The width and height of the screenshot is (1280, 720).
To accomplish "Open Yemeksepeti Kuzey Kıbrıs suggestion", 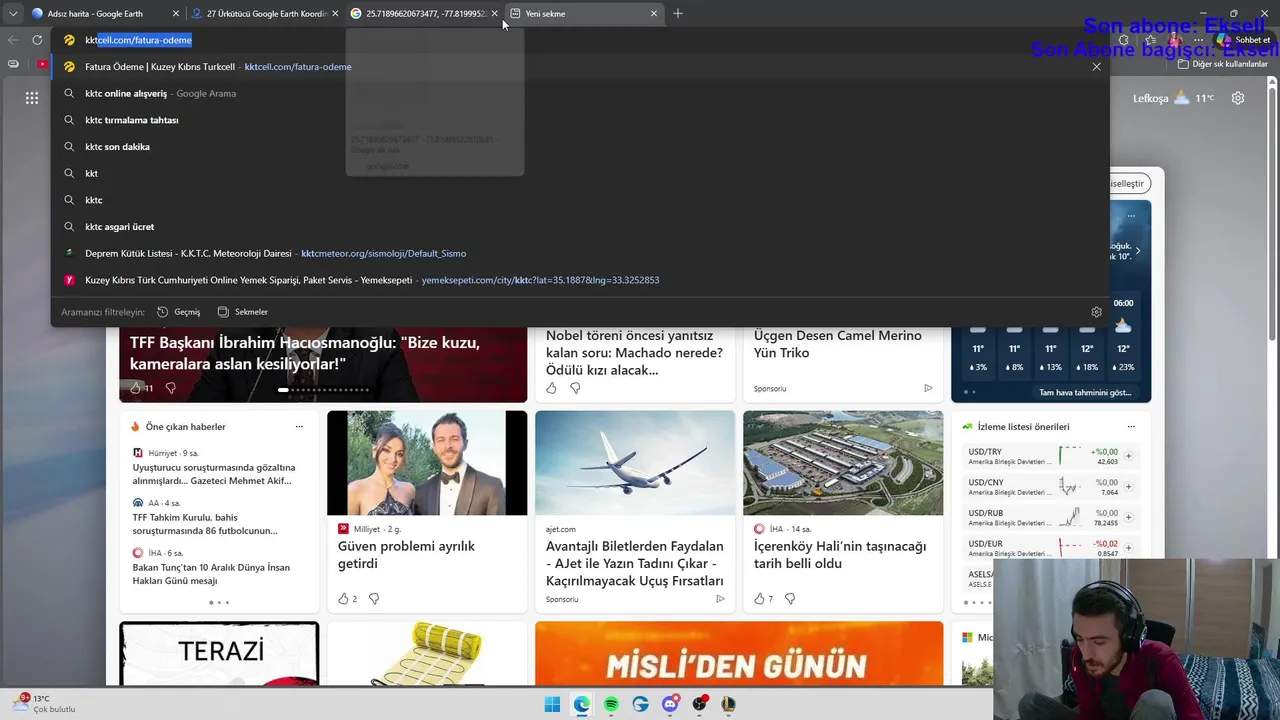I will pos(580,280).
